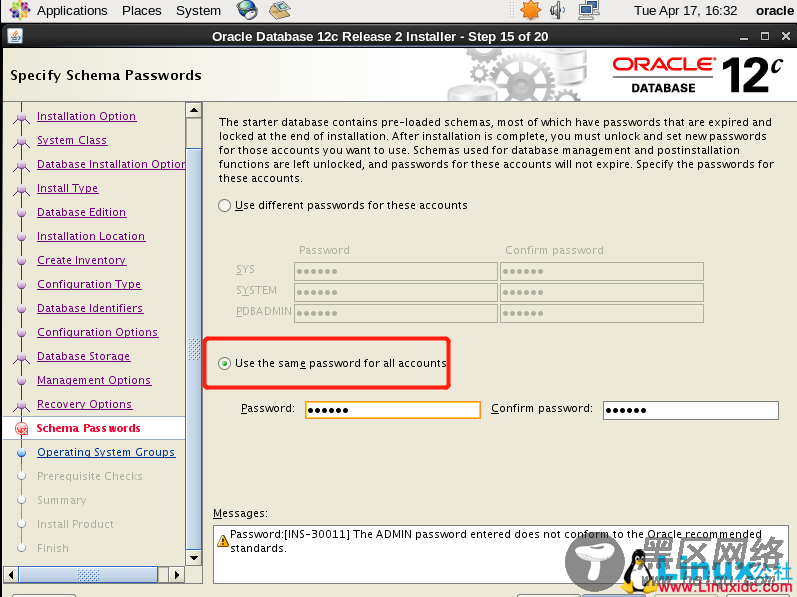
Task: Open Database Identifiers step
Action: [90, 308]
